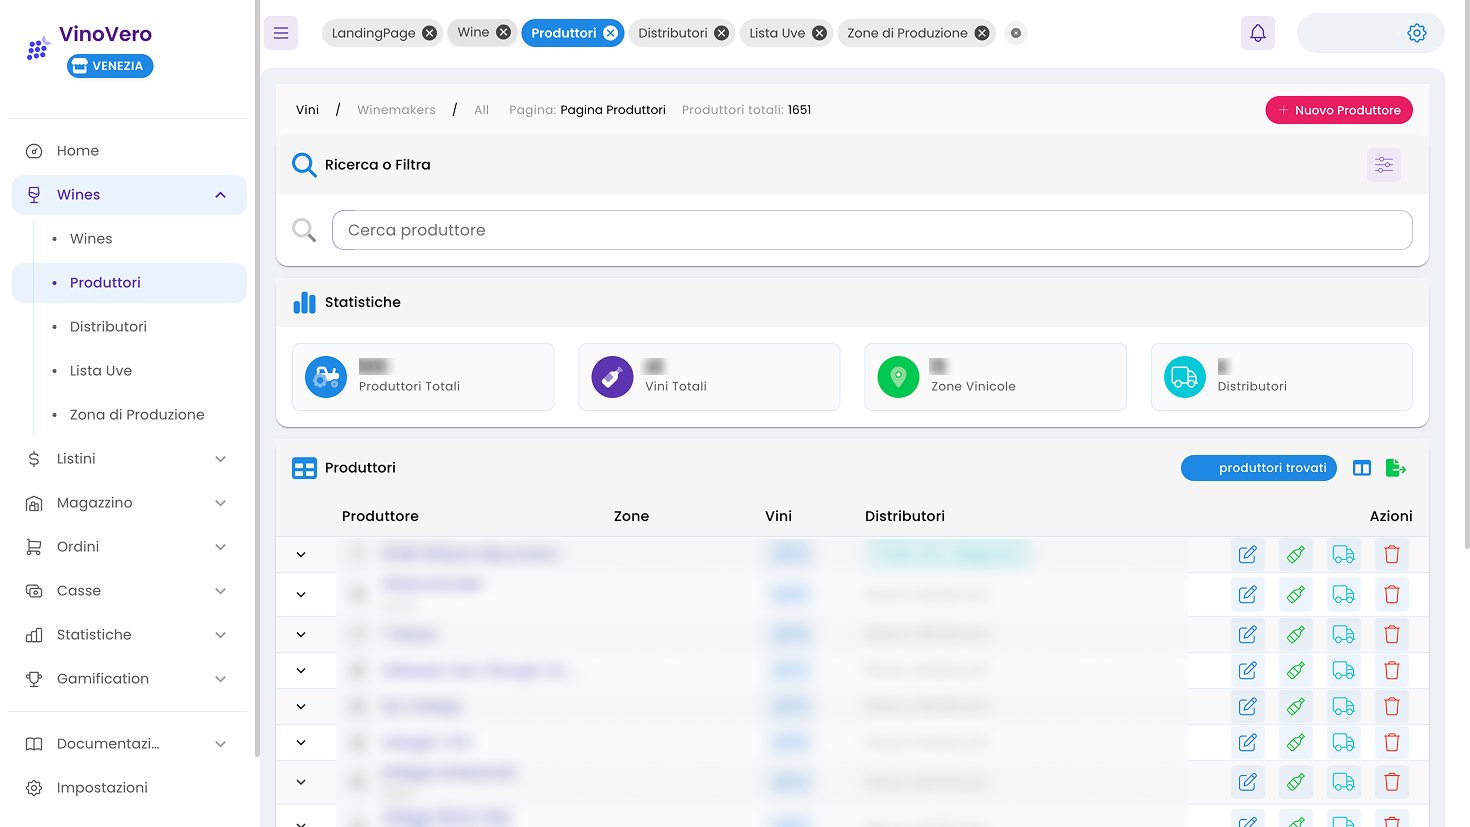Click the Cerca produttore search field

[870, 229]
